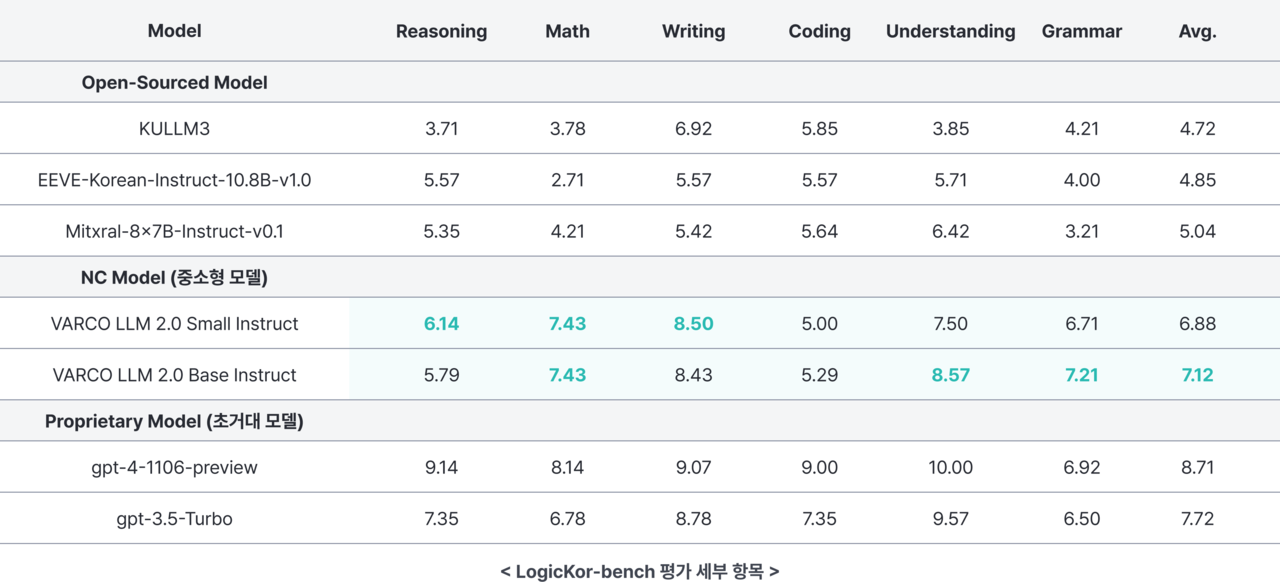Click VARCO LLM 2.0 Small Instruct
1280x582 pixels.
point(174,324)
